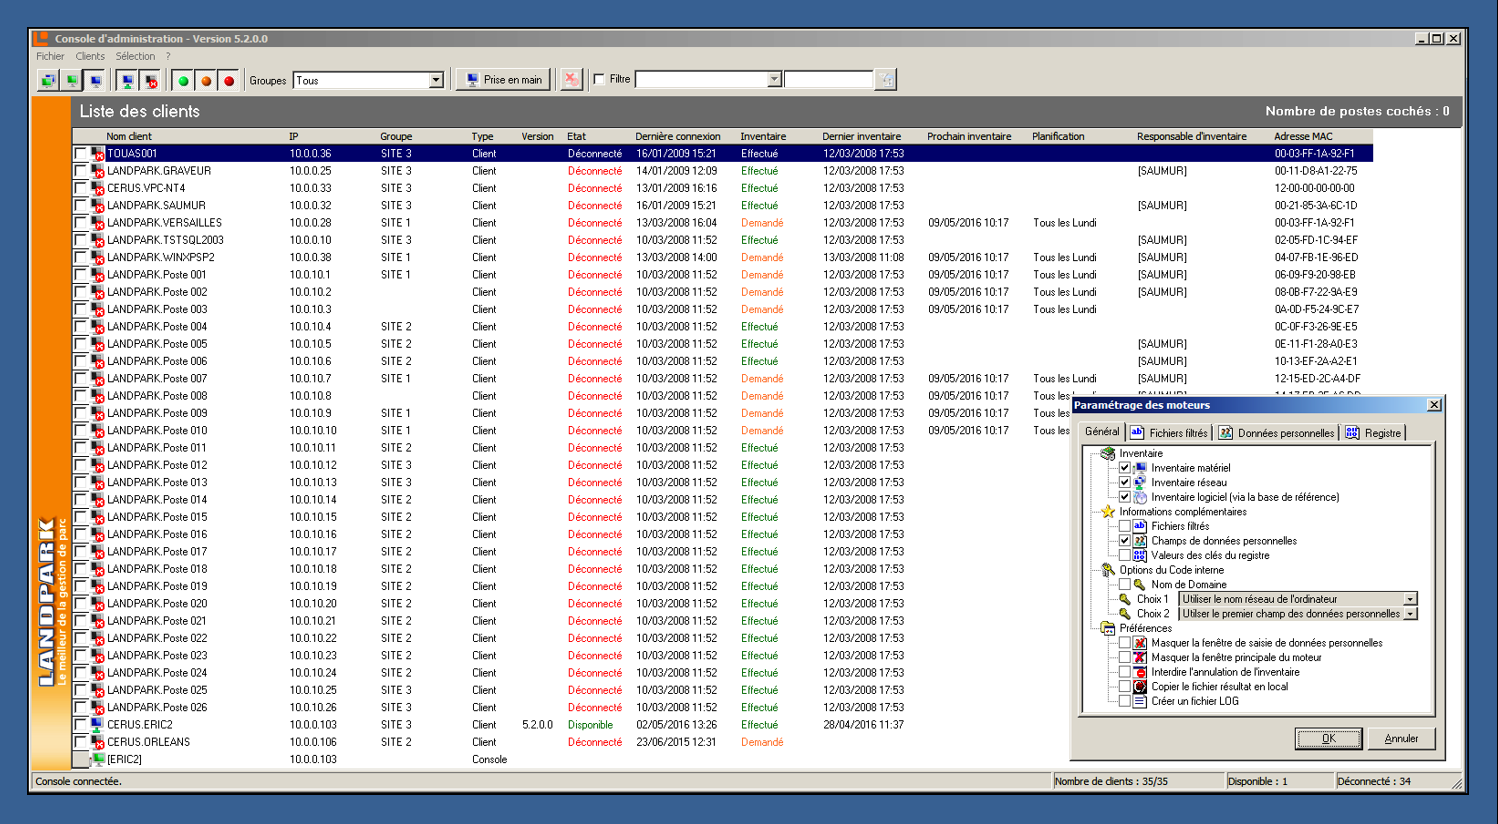The height and width of the screenshot is (824, 1498).
Task: Click IP address 10.0.0.103 of CERUS.ERIC2
Action: (x=313, y=725)
